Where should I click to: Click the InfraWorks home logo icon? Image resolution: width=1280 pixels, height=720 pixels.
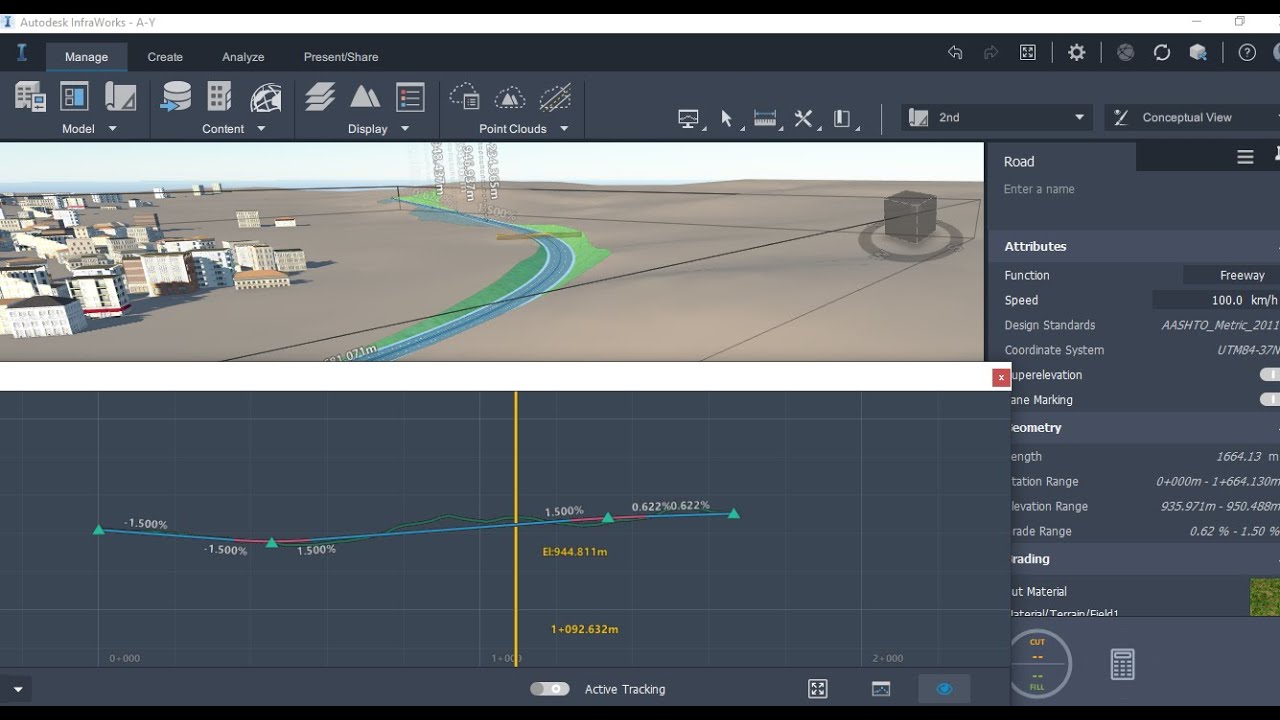(22, 53)
